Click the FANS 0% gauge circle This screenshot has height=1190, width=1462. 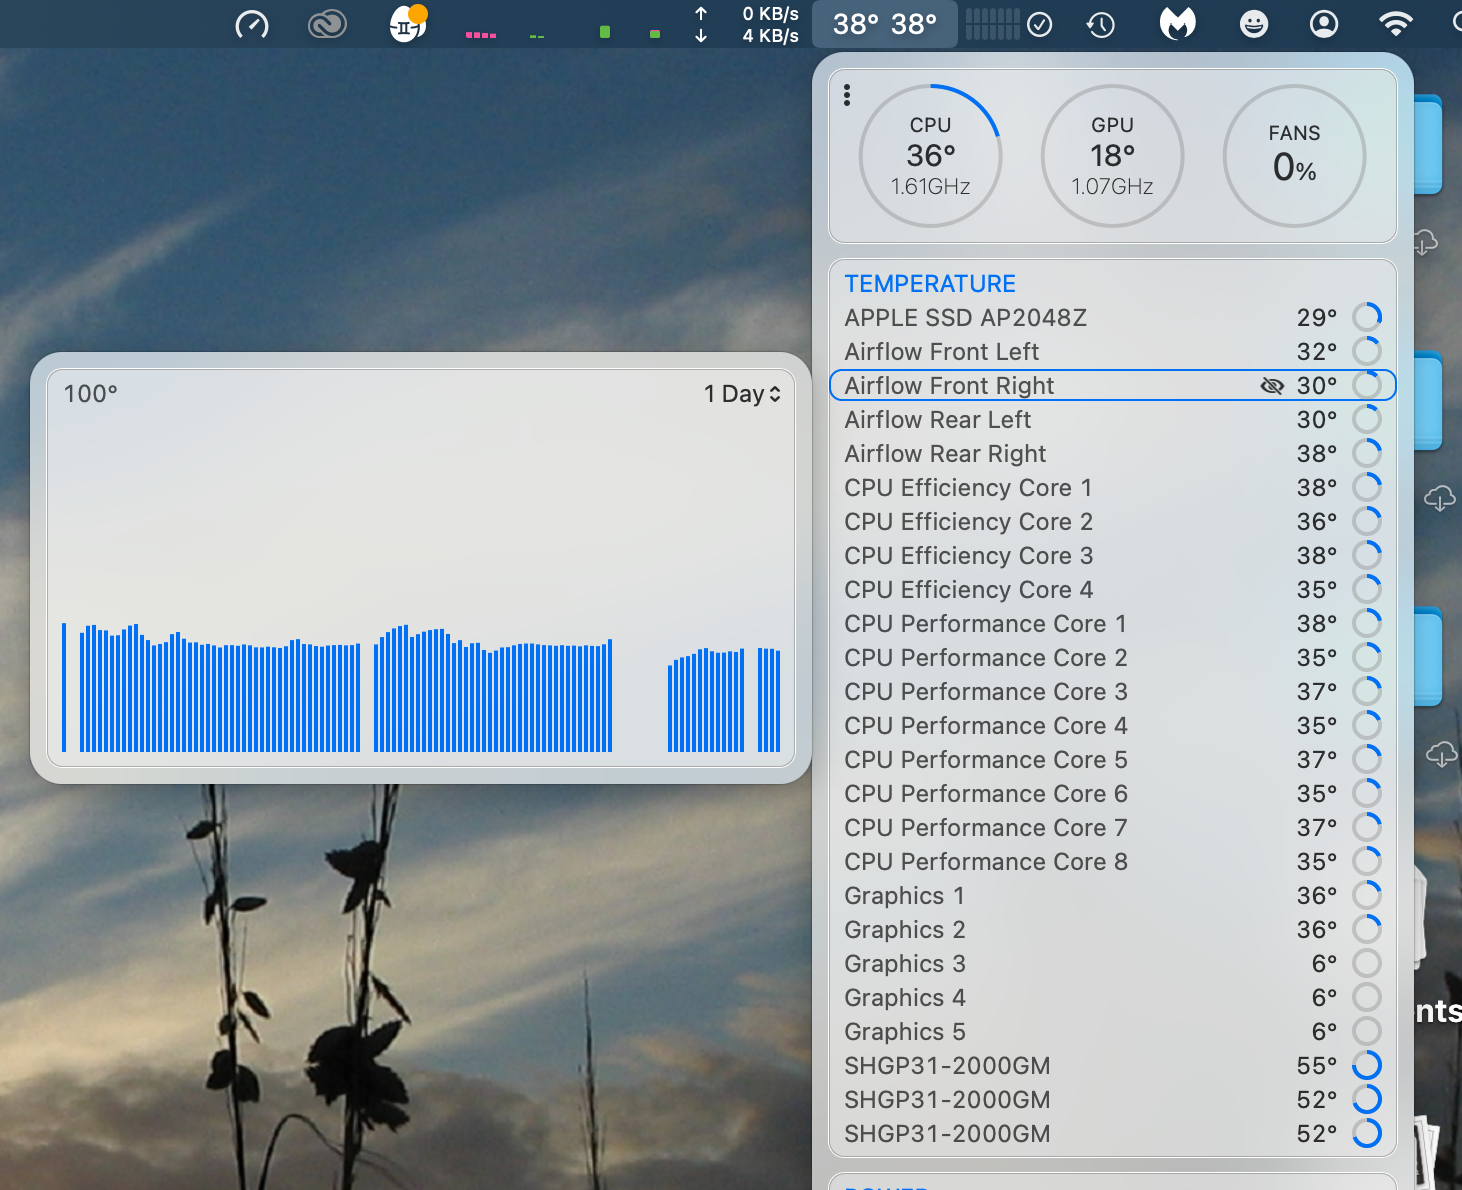(x=1294, y=155)
